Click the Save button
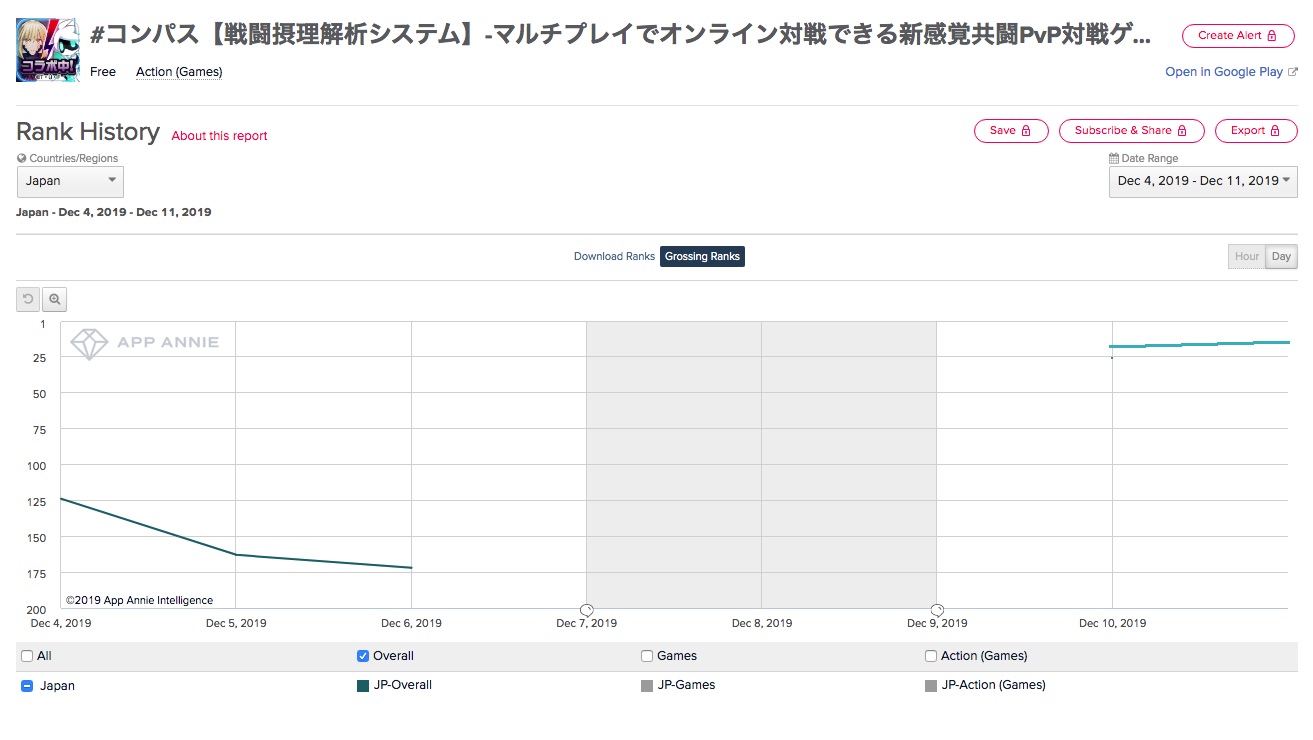 click(1011, 131)
